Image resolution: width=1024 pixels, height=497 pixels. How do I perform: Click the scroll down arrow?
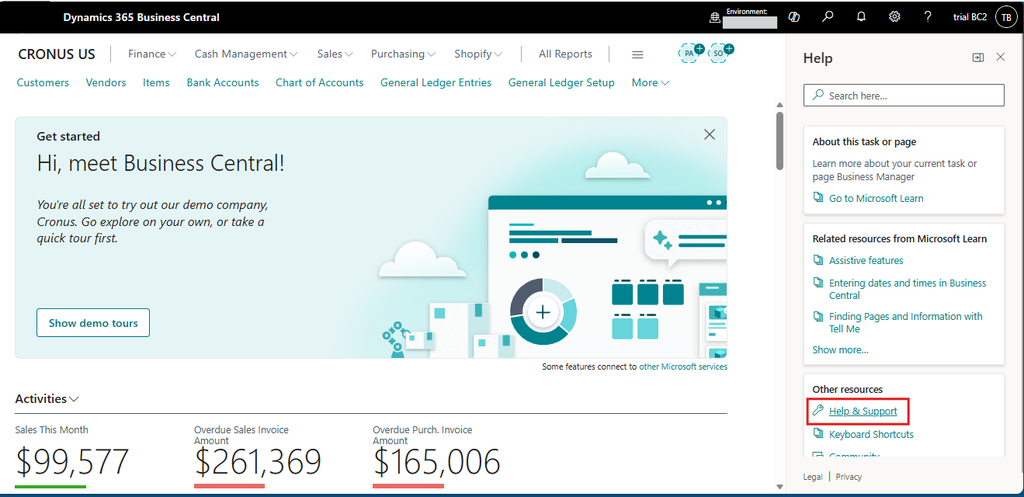click(779, 487)
